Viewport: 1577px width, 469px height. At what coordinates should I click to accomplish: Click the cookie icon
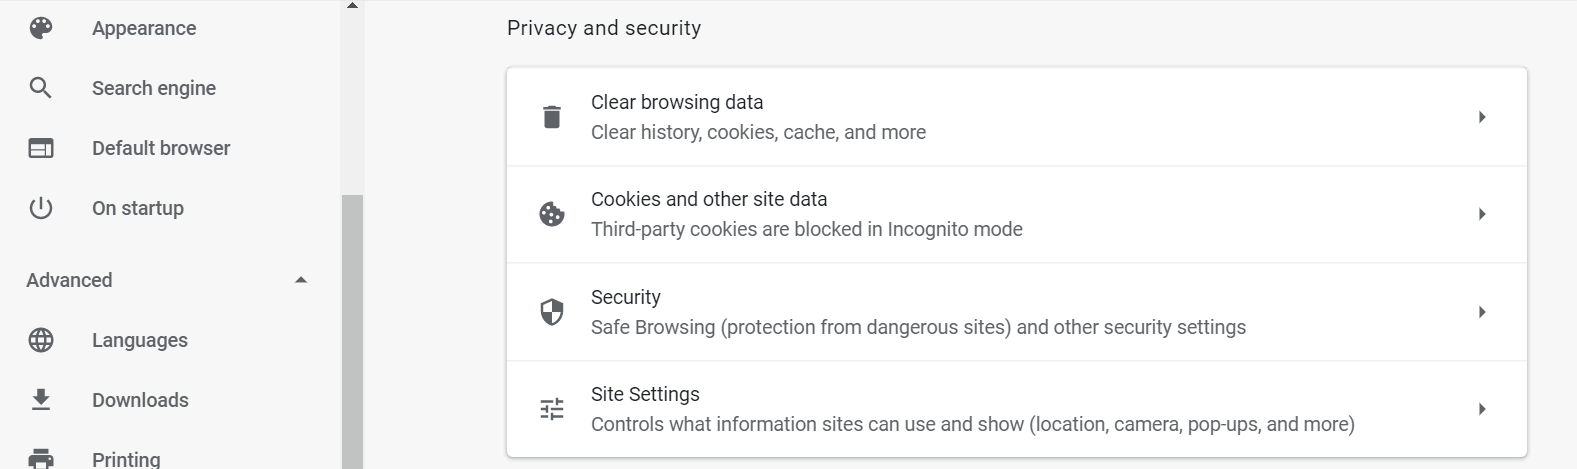coord(552,214)
